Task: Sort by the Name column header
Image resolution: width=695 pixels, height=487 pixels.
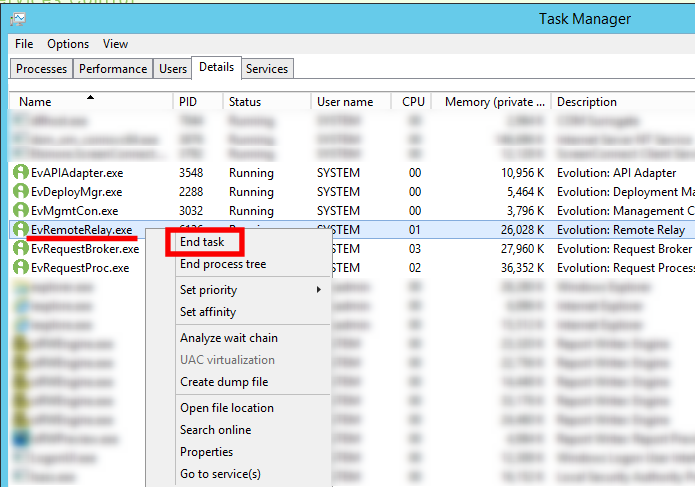Action: 90,101
